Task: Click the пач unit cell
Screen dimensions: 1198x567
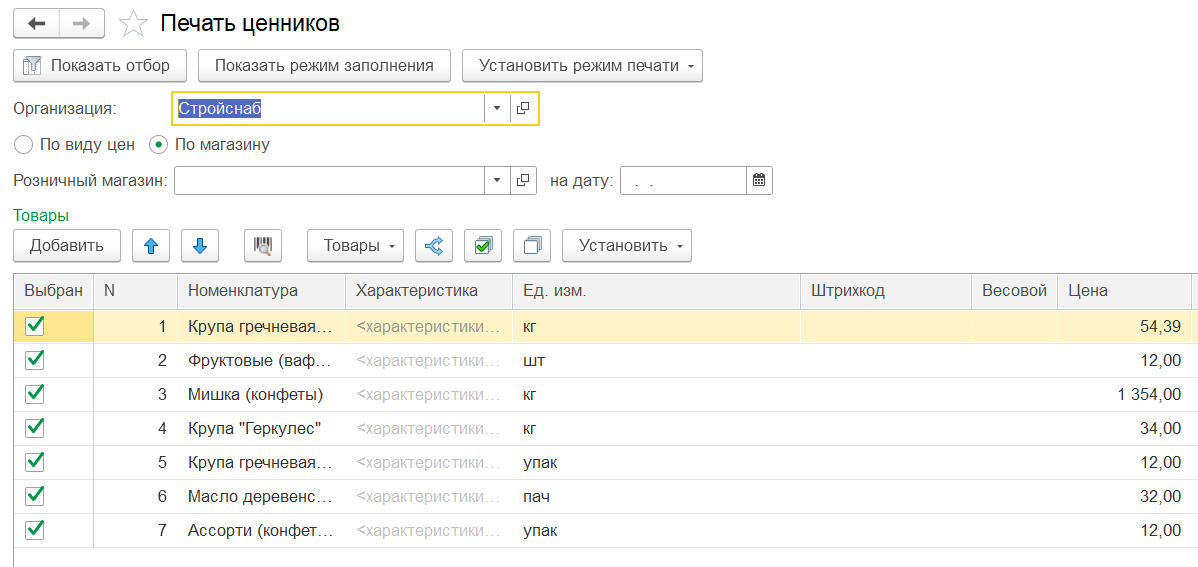Action: click(x=656, y=497)
